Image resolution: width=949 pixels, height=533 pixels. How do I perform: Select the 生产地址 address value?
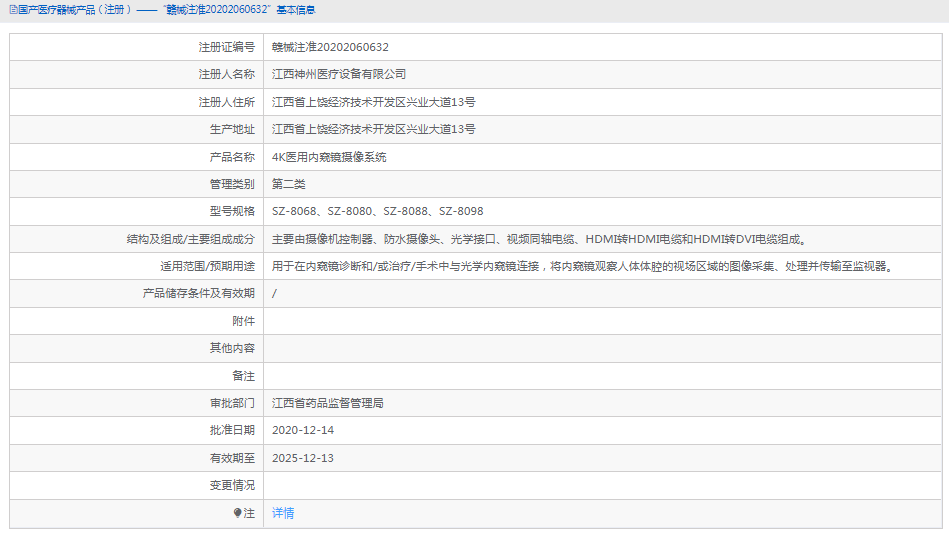pos(373,129)
